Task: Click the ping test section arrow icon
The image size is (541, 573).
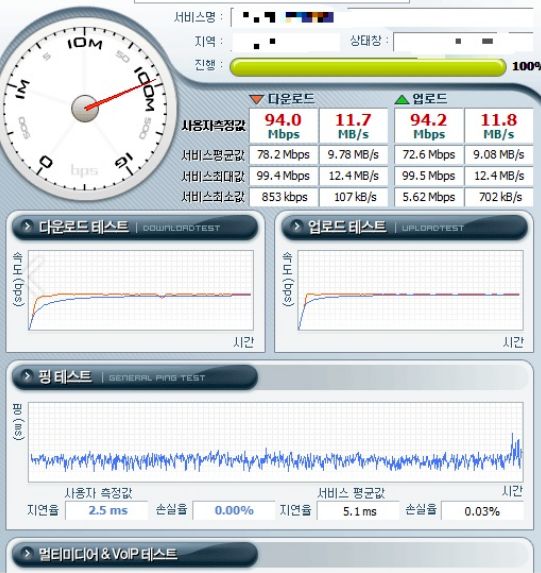Action: click(27, 376)
